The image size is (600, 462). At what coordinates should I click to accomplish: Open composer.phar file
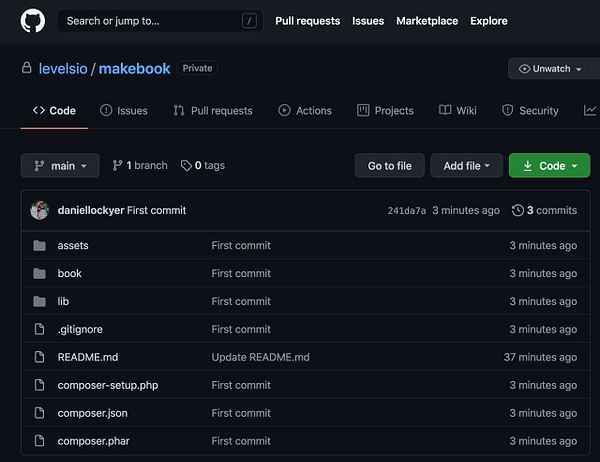(x=94, y=441)
